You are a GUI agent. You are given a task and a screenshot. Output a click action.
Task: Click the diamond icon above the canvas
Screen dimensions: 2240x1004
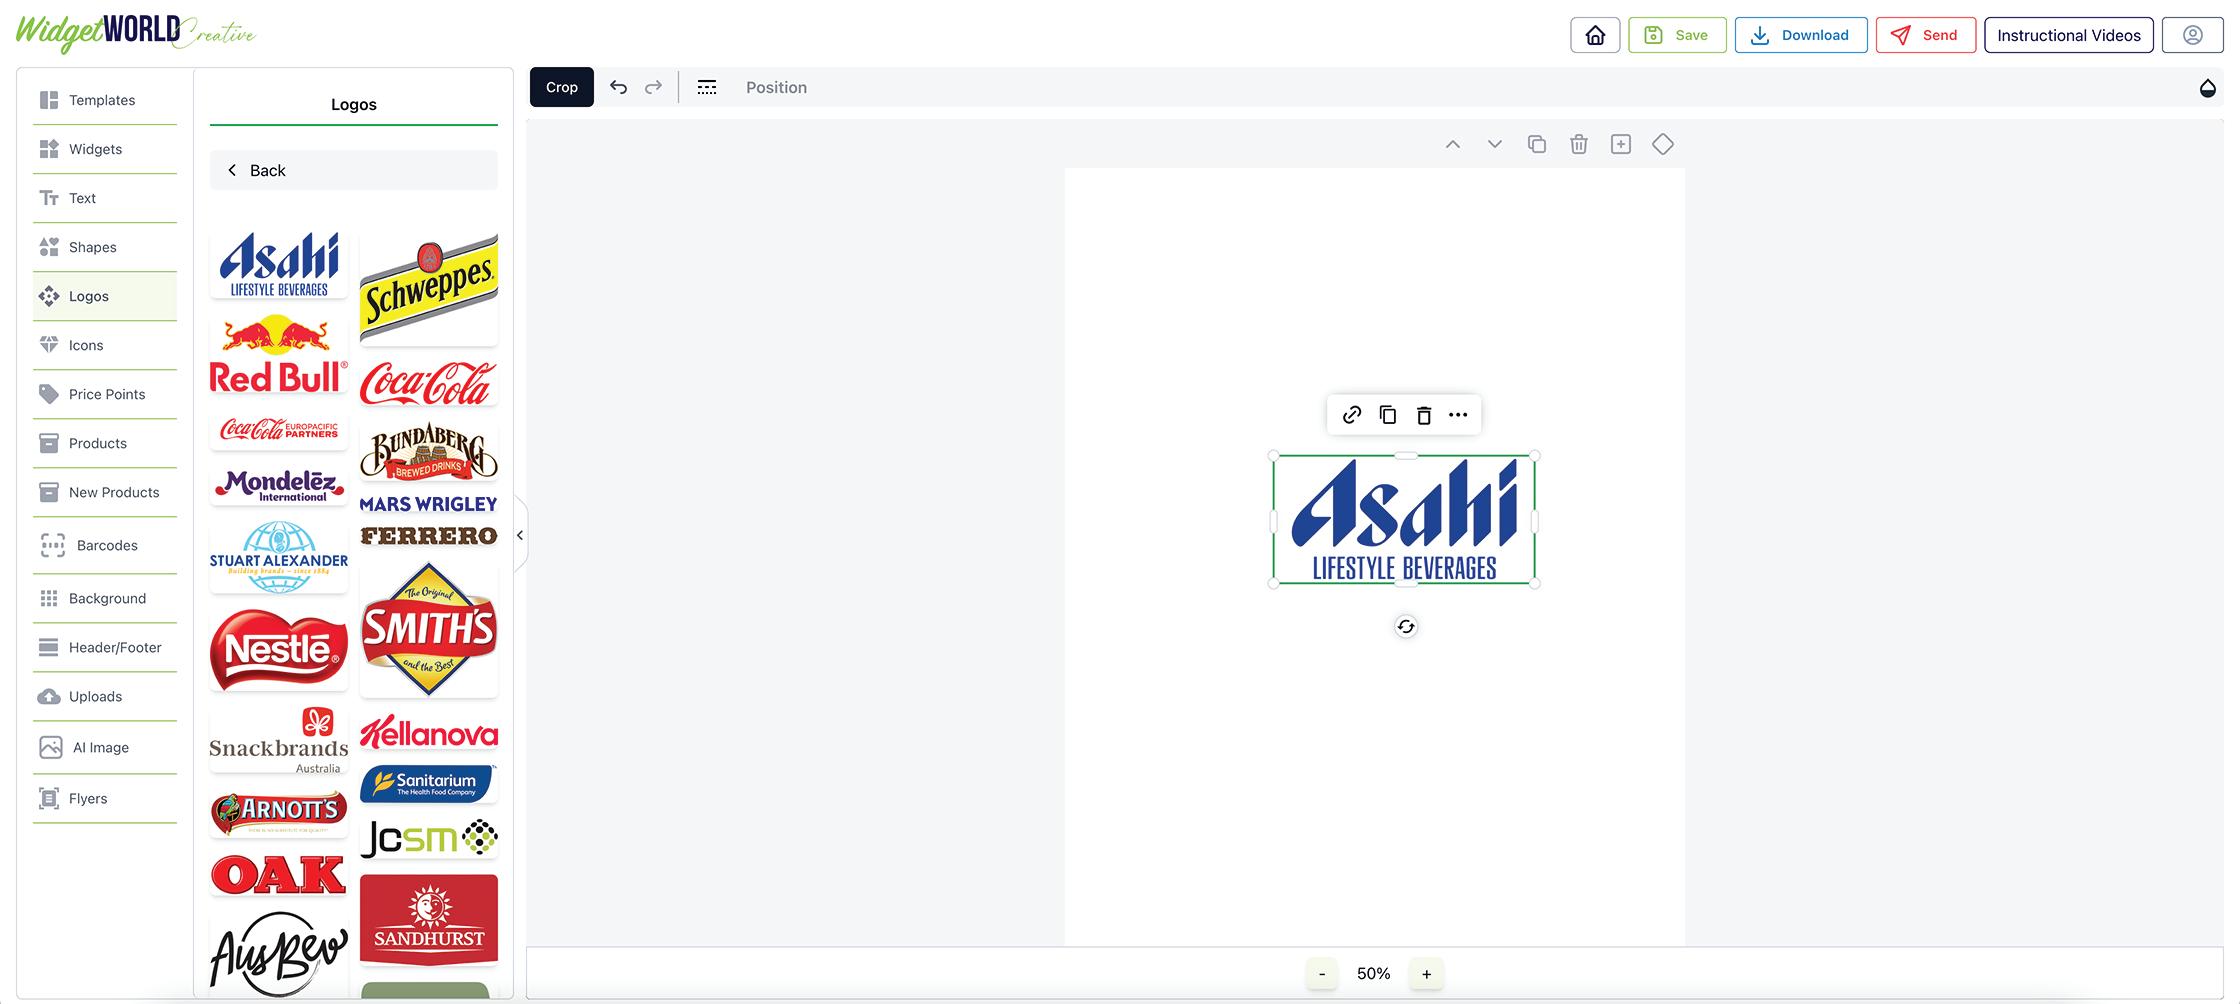[1663, 144]
